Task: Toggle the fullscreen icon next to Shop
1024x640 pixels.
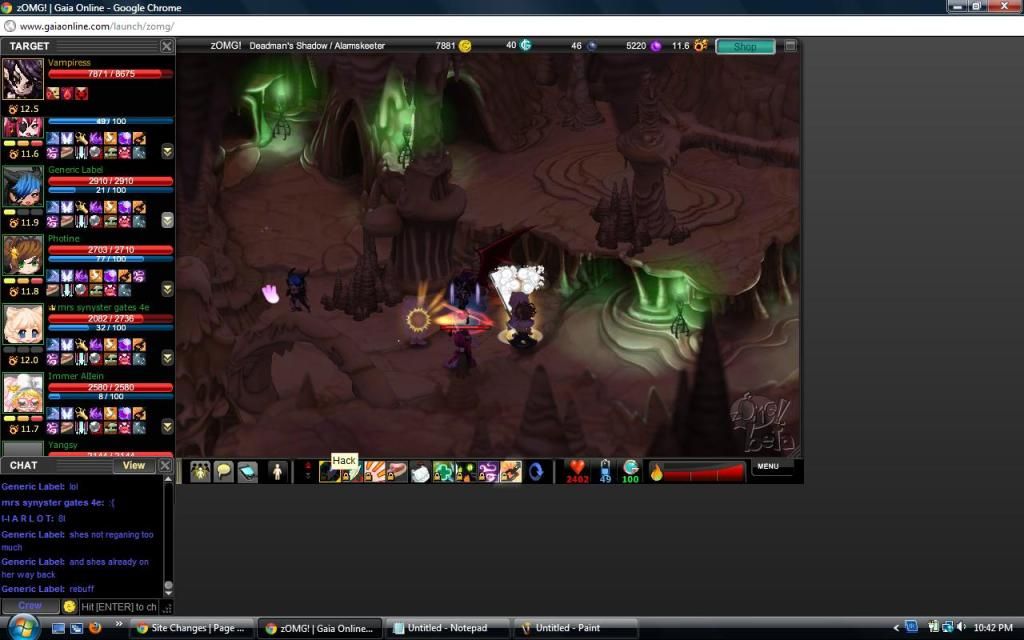Action: pos(790,46)
